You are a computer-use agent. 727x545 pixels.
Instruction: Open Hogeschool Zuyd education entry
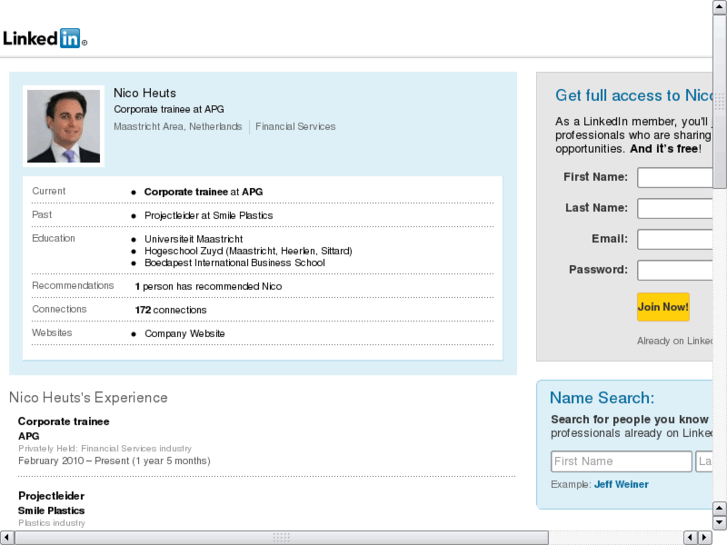(x=248, y=251)
